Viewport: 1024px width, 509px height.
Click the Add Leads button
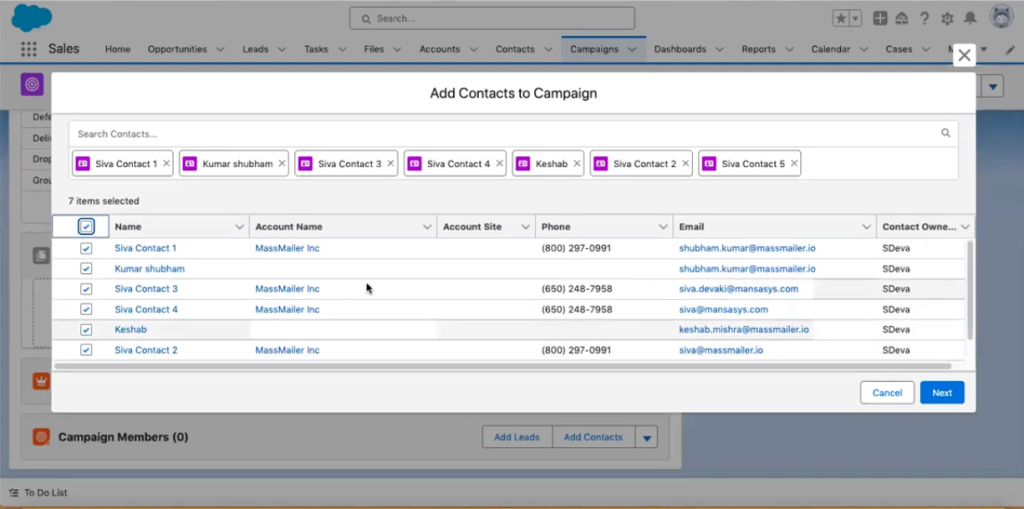[x=517, y=437]
